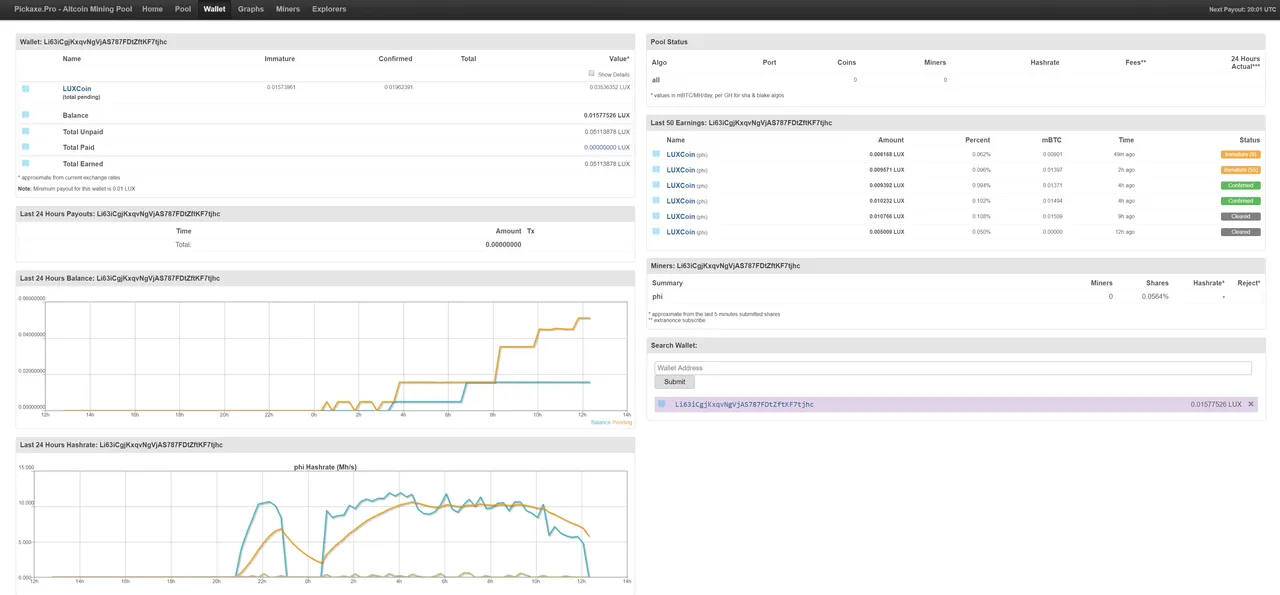This screenshot has width=1280, height=595.
Task: Click the Cleared badge of the 9h ago row
Action: click(x=1240, y=217)
